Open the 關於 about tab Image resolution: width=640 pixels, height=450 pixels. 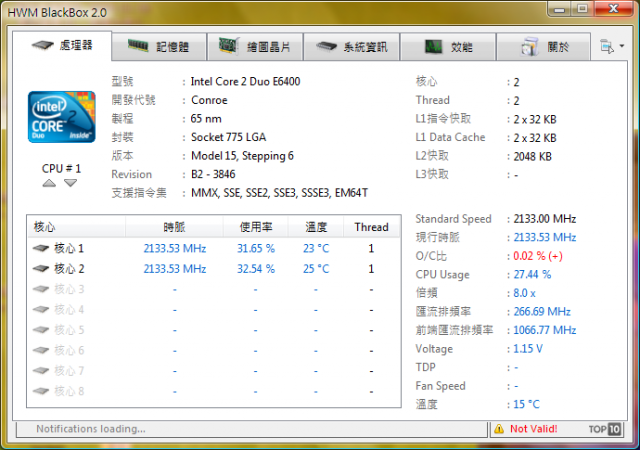(543, 47)
